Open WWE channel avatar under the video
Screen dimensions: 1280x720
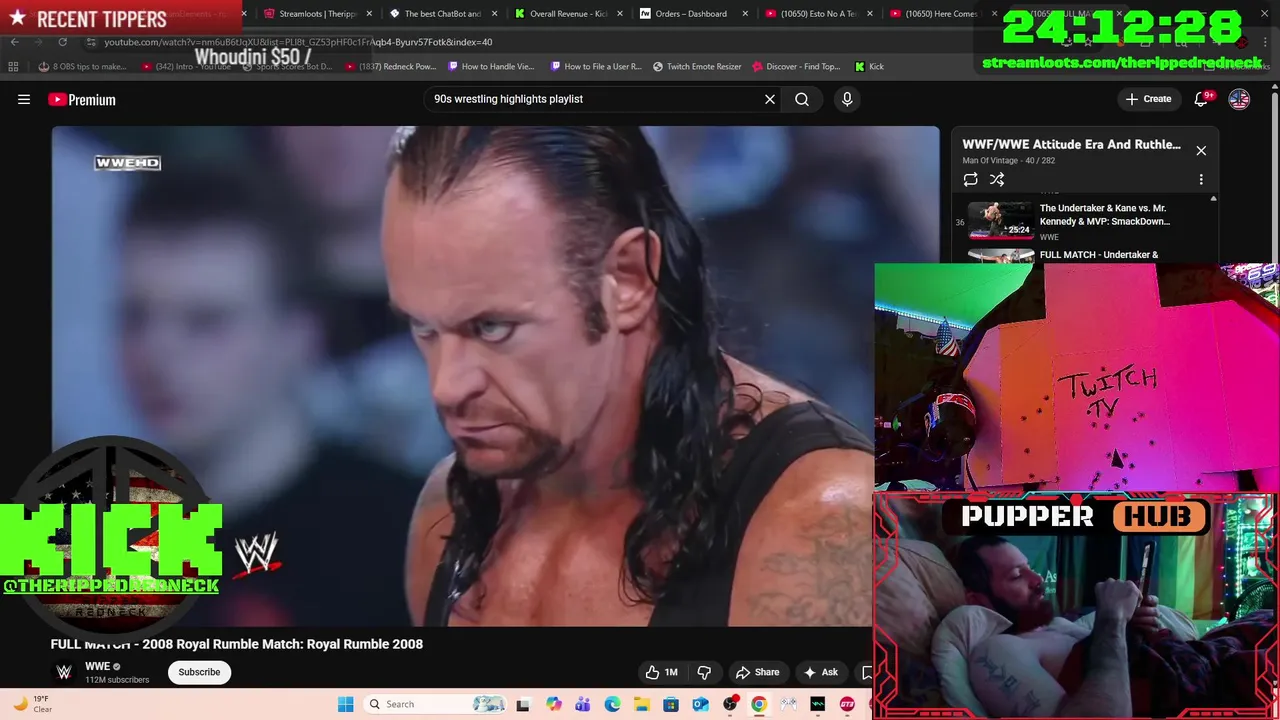tap(64, 672)
